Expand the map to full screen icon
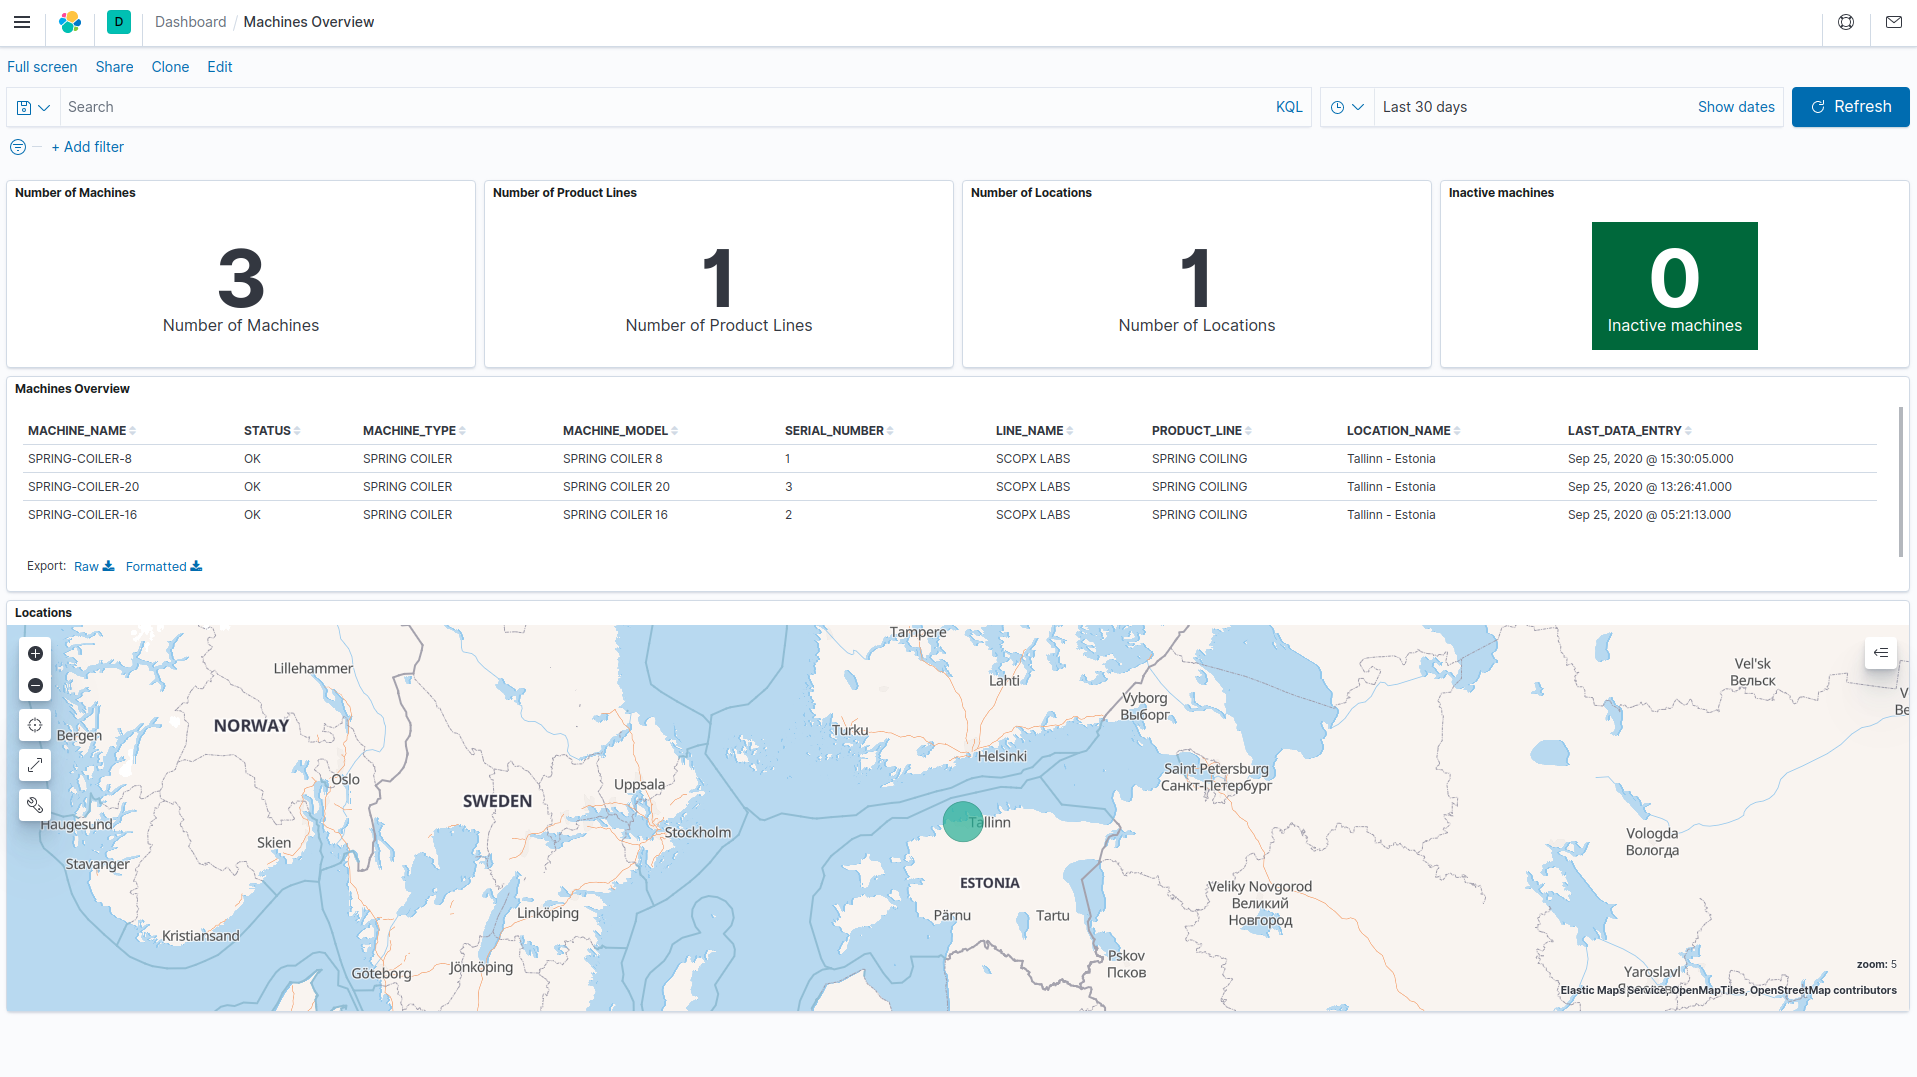Viewport: 1917px width, 1077px height. [x=35, y=765]
